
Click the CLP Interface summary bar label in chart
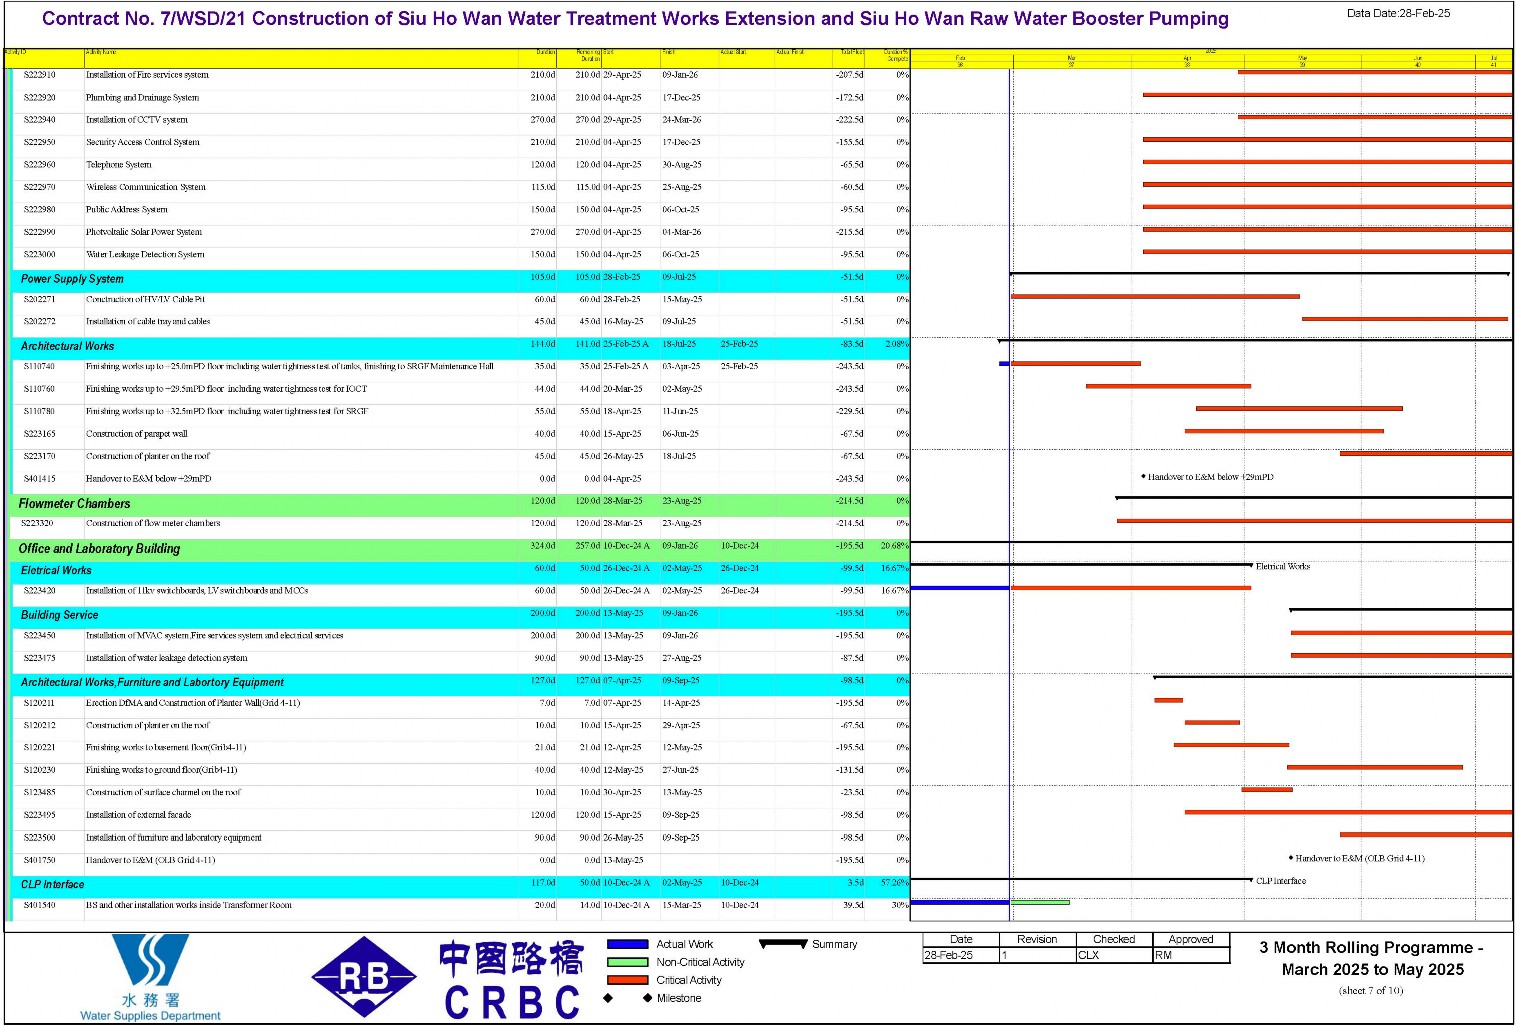(1281, 881)
